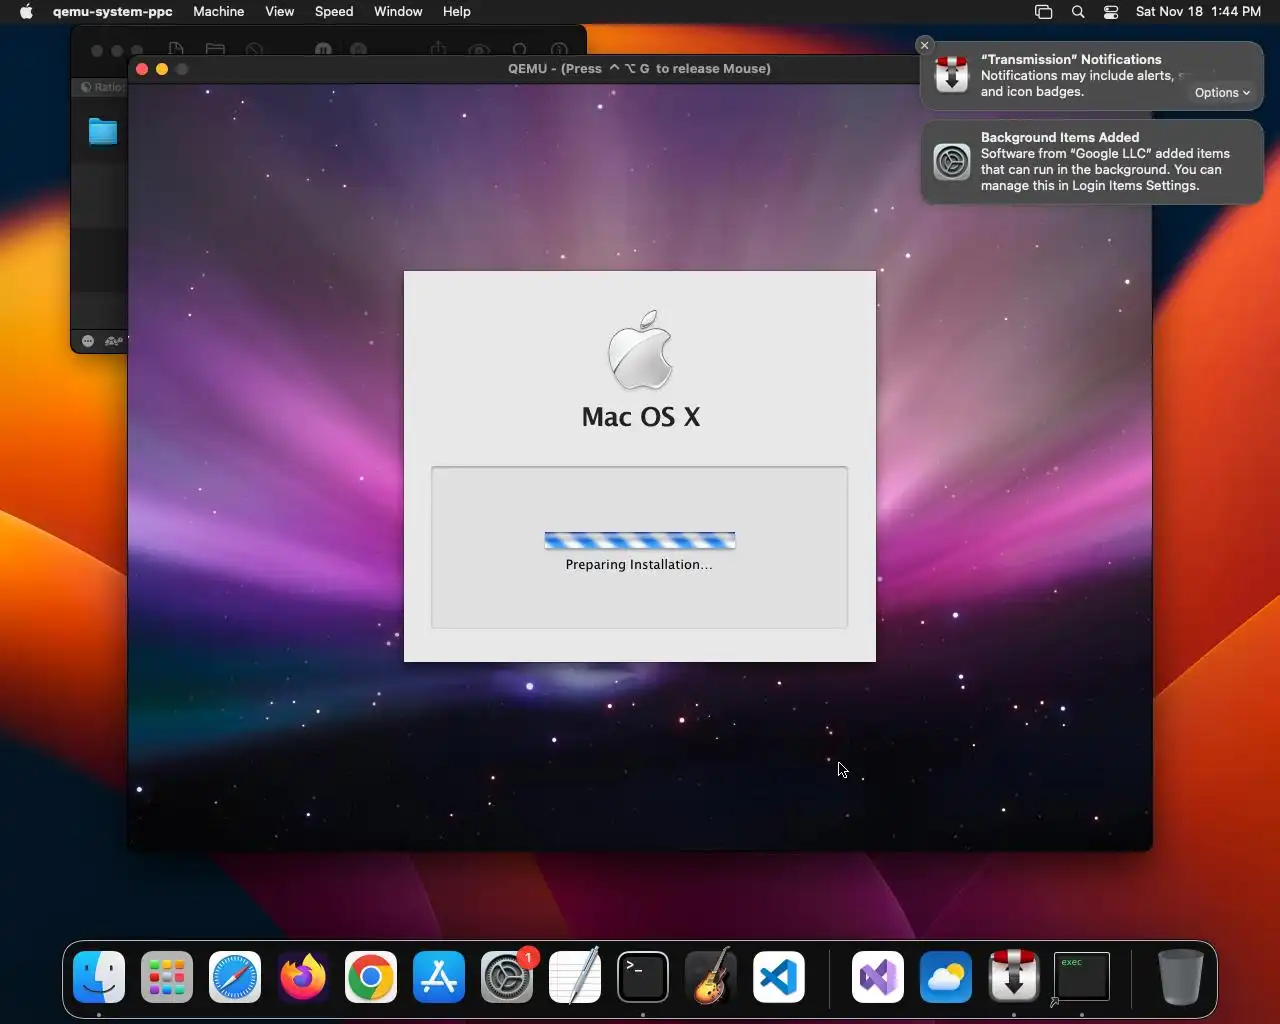Open the Apple menu
The image size is (1280, 1024).
coord(26,12)
